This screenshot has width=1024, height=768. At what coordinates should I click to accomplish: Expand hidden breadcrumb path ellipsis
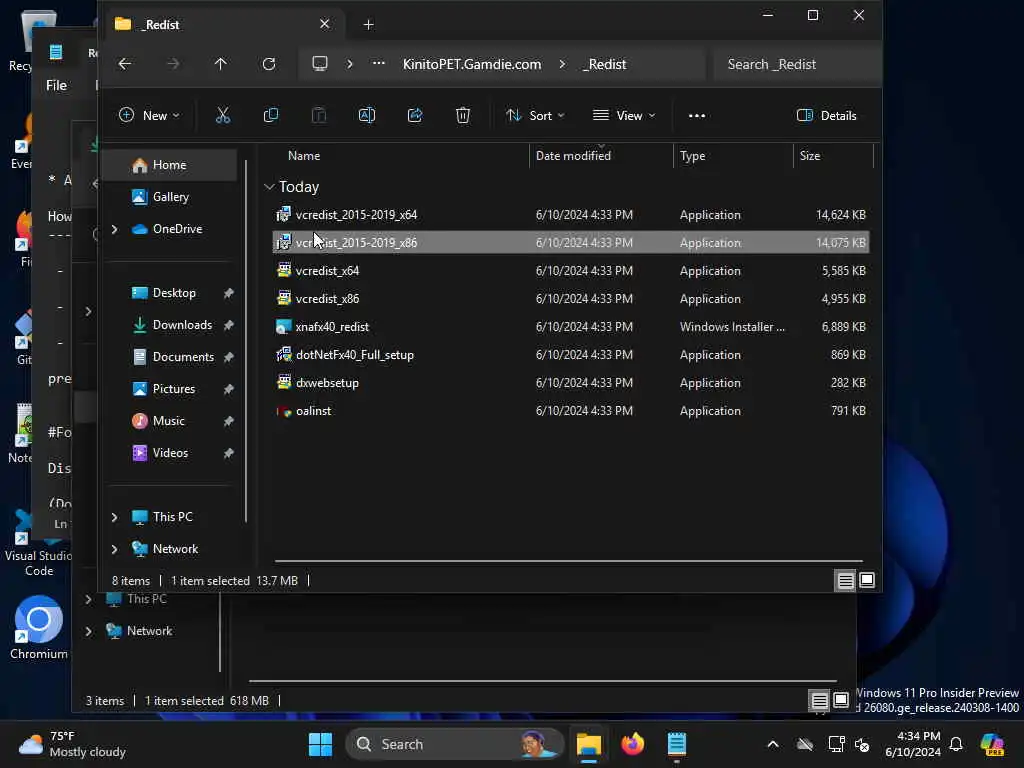click(x=379, y=64)
